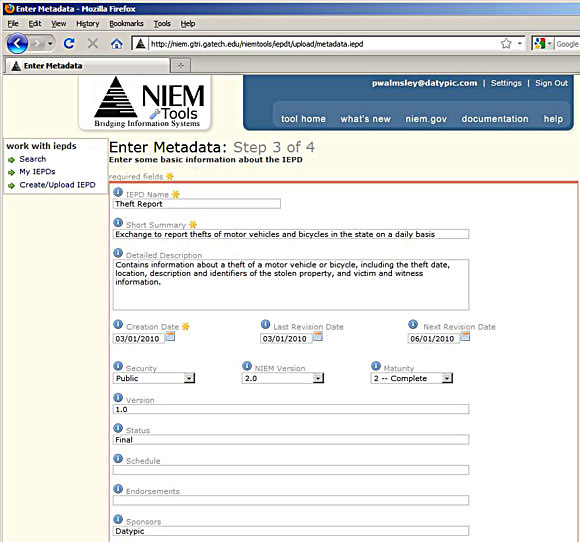The image size is (580, 542).
Task: Open the History menu
Action: (x=88, y=24)
